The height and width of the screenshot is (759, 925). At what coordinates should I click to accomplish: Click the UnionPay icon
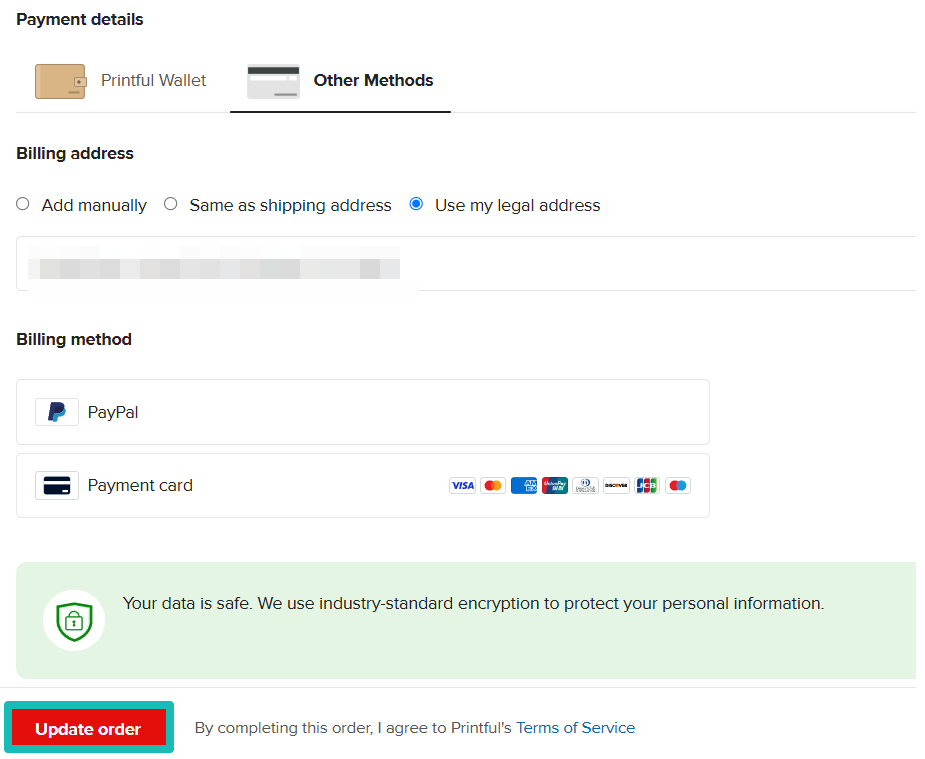coord(554,485)
